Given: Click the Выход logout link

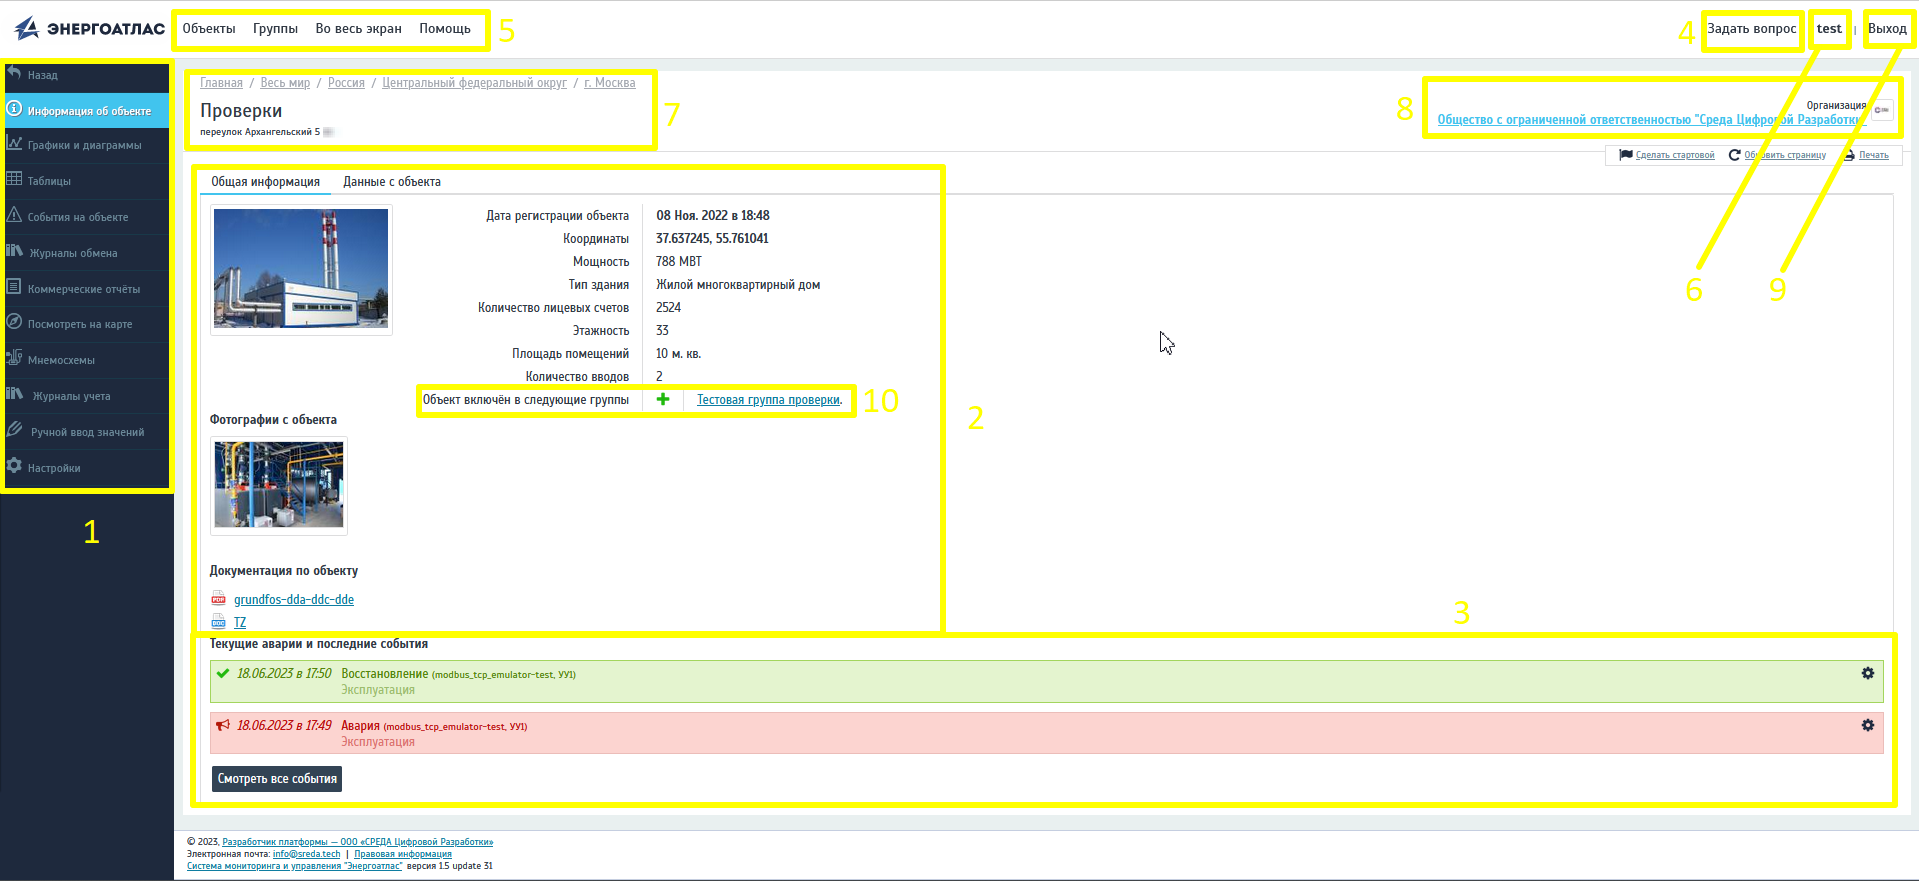Looking at the screenshot, I should (x=1887, y=29).
